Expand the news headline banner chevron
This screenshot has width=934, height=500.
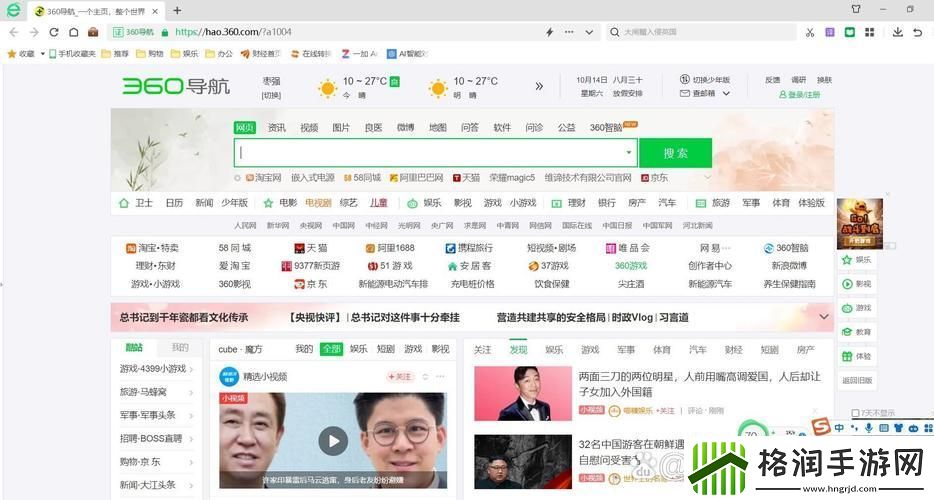(x=824, y=317)
